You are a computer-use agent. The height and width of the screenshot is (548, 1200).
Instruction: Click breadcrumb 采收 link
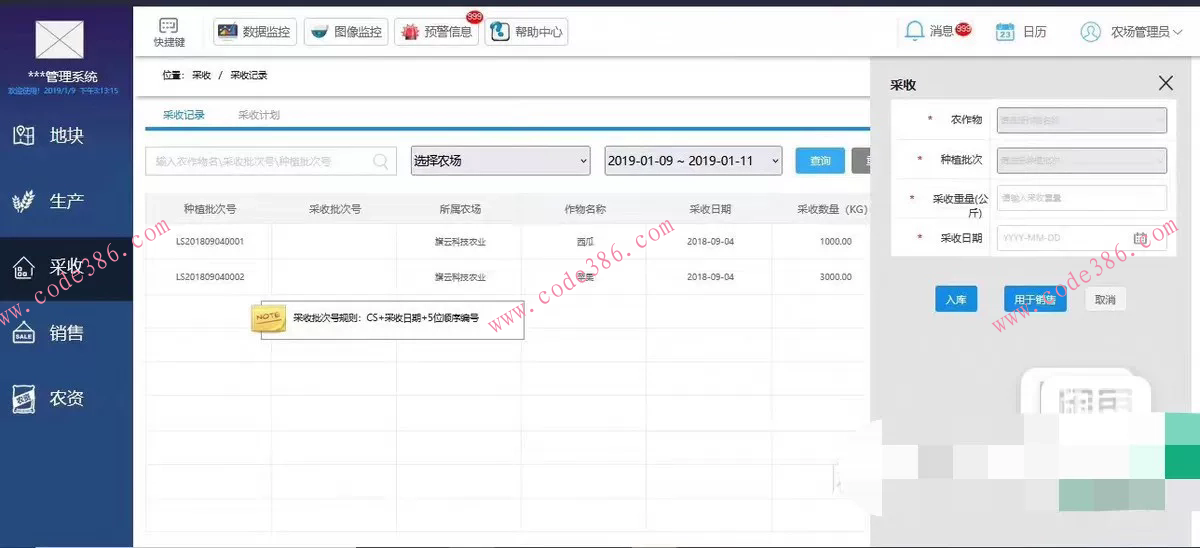[x=202, y=75]
